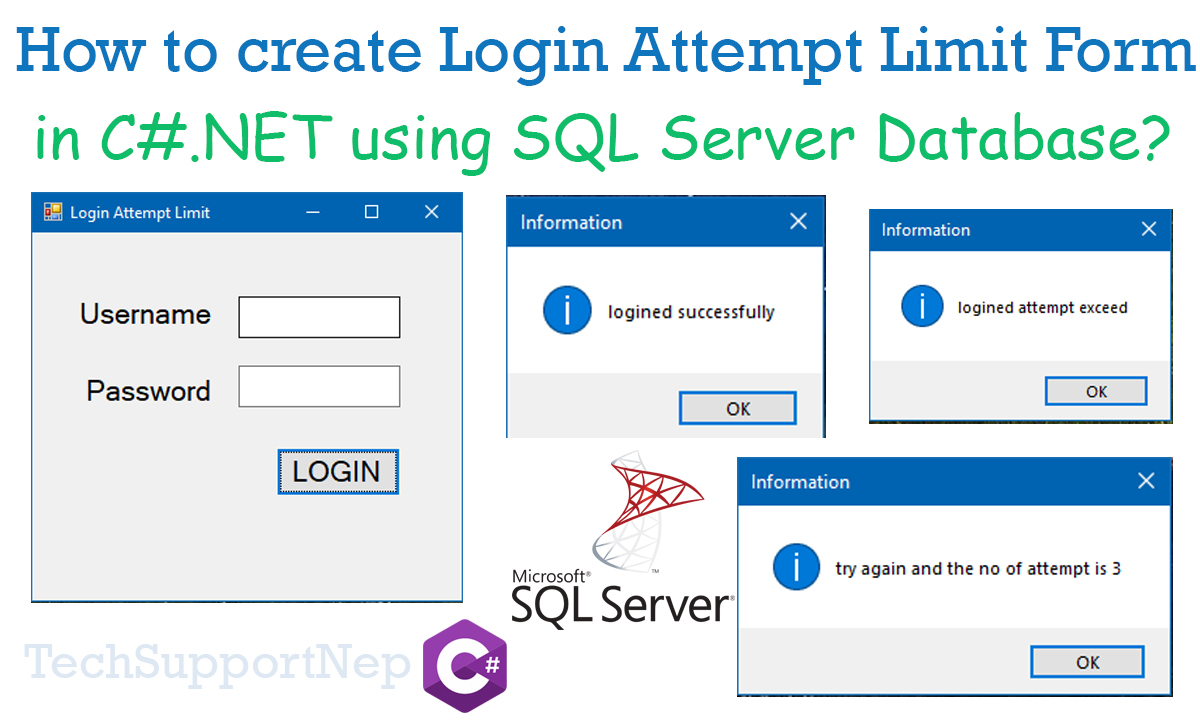Viewport: 1200px width, 720px height.
Task: Hit OK on the 'try again' dialog
Action: pyautogui.click(x=1087, y=662)
